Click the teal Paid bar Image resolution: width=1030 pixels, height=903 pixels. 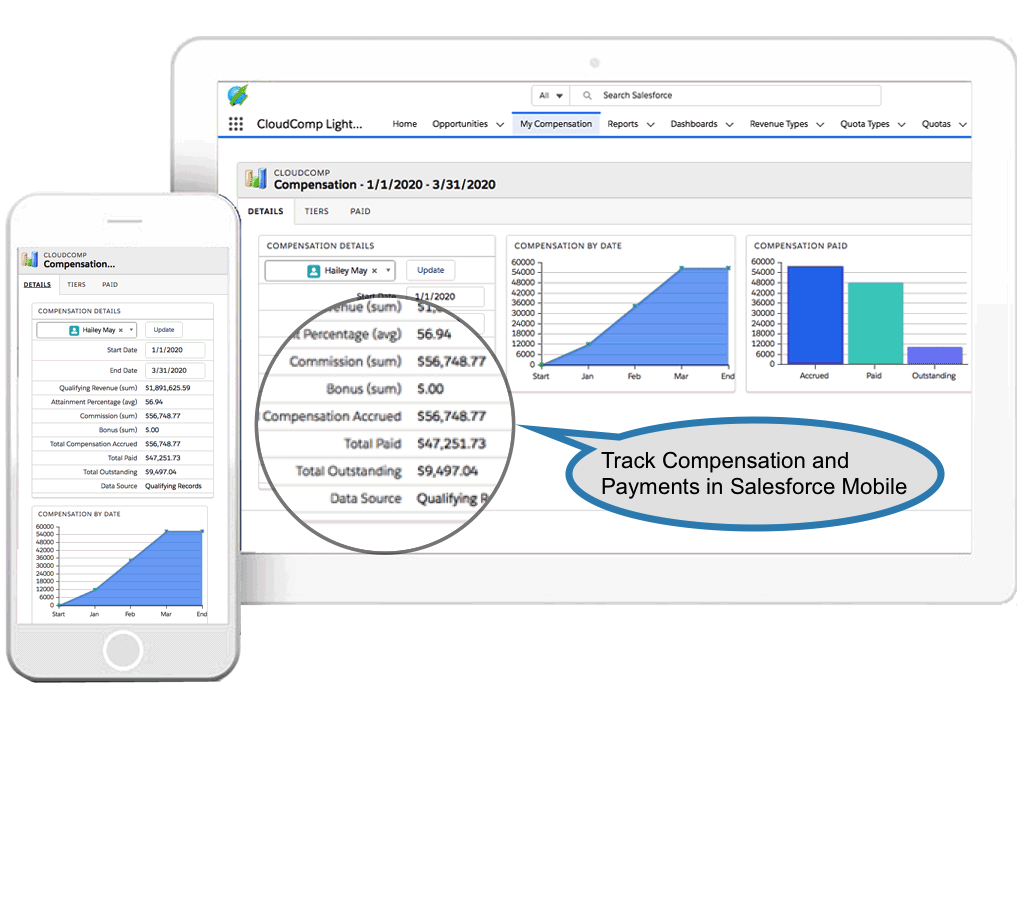[x=875, y=323]
